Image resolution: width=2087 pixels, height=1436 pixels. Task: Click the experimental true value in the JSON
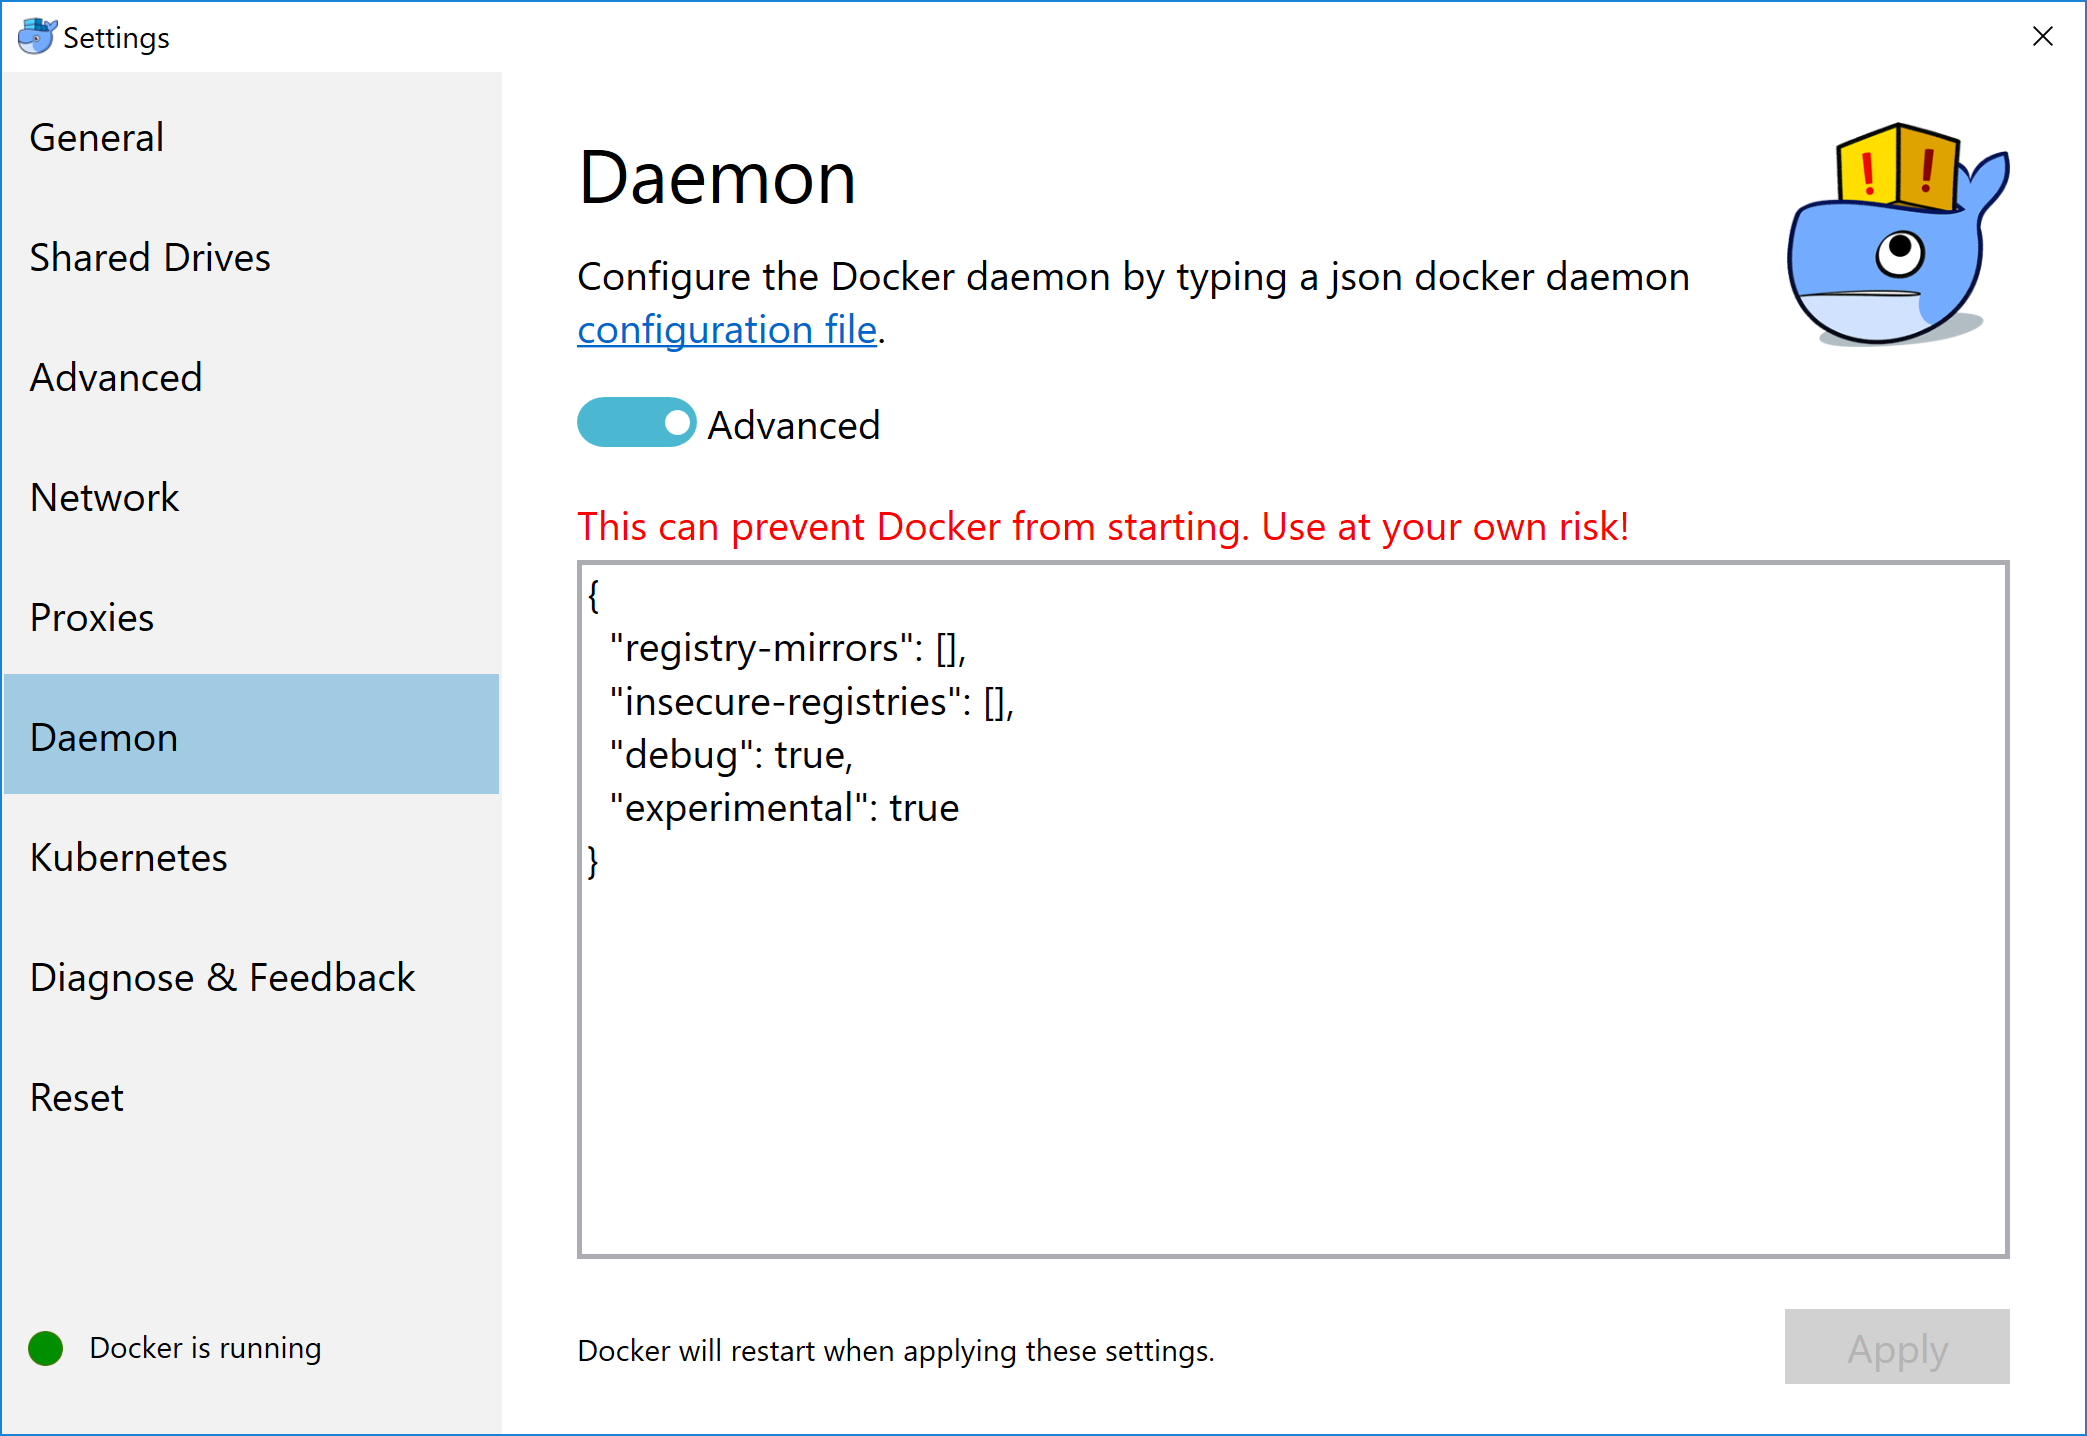(924, 807)
